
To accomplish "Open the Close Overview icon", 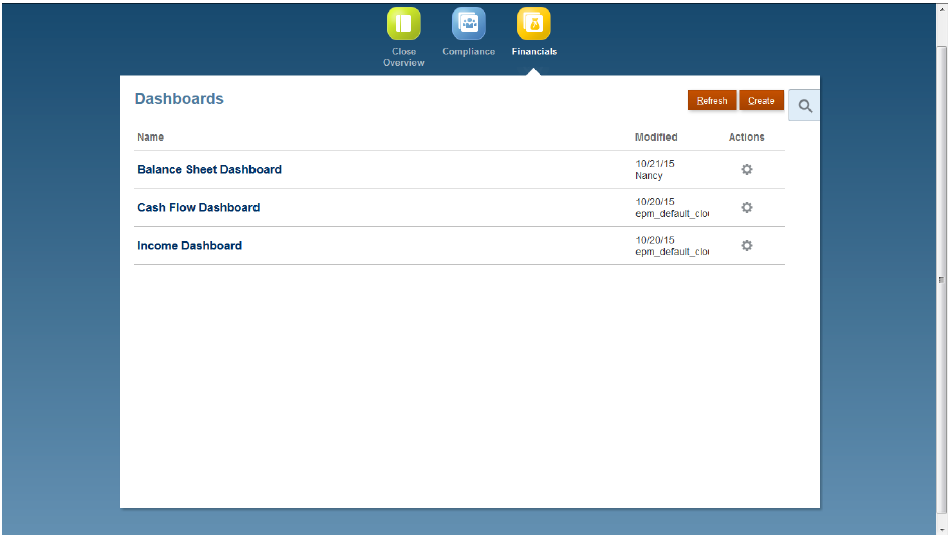I will [x=403, y=24].
